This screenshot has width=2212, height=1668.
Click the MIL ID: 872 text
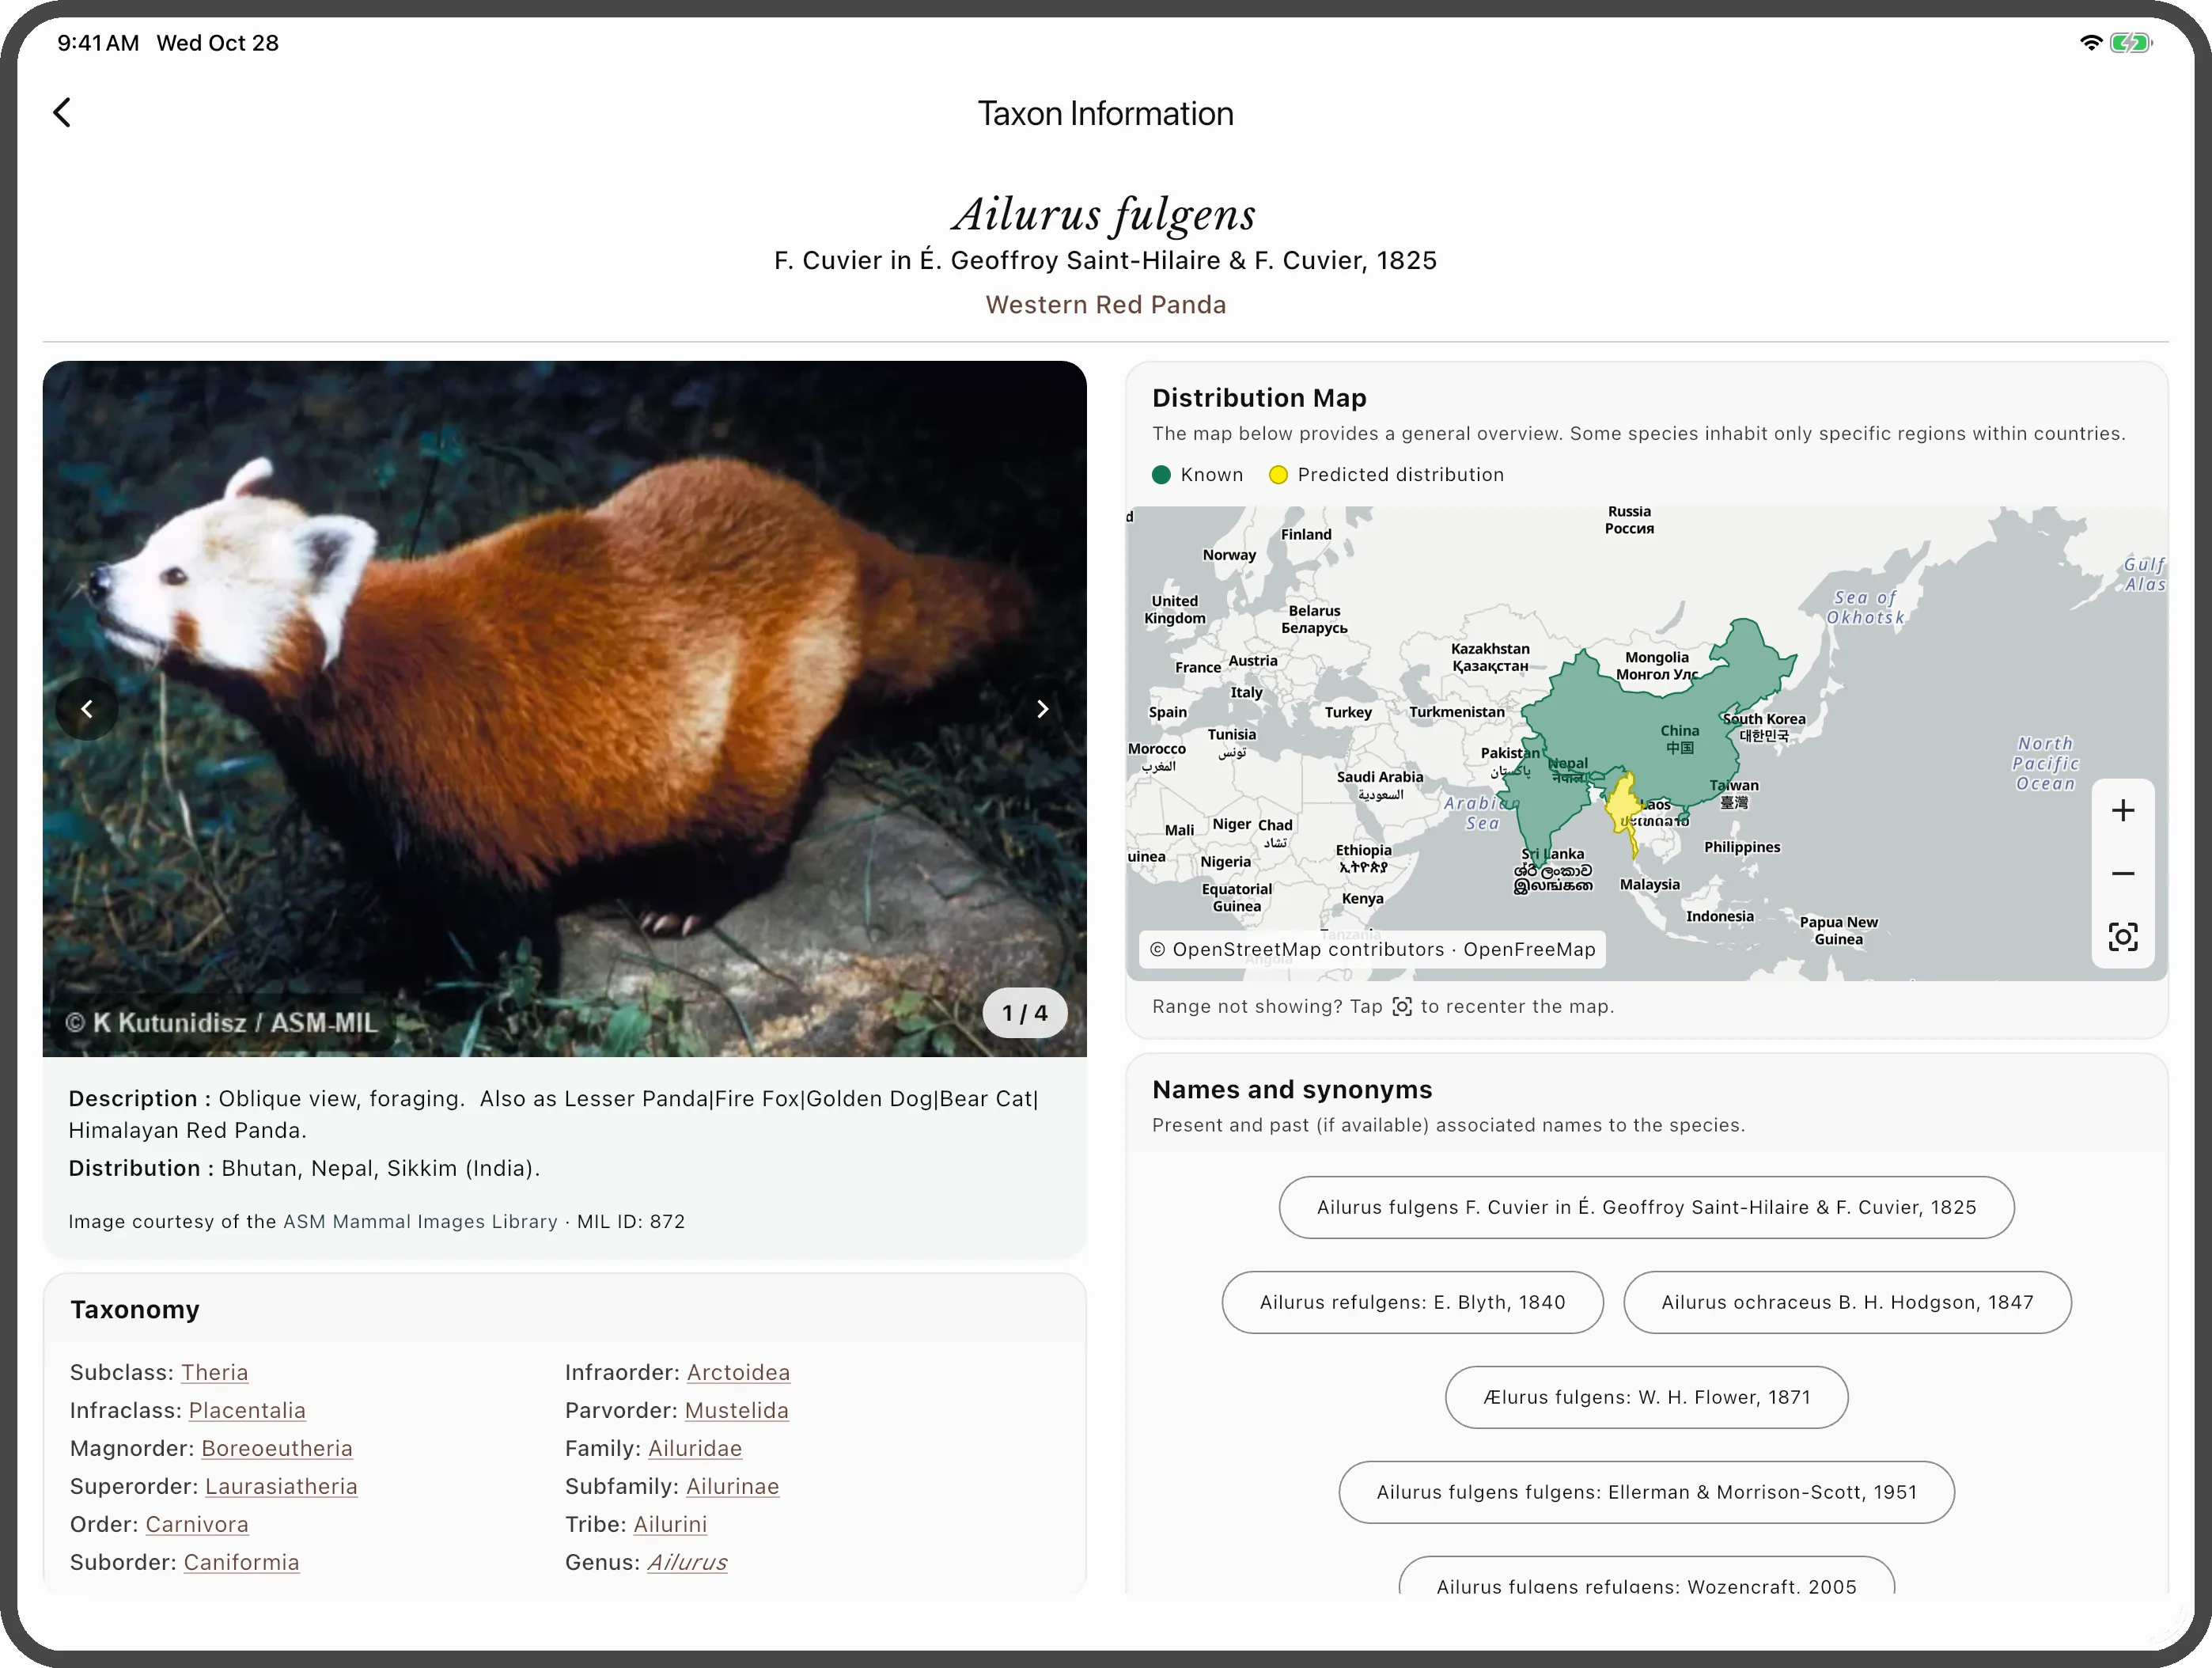tap(631, 1221)
